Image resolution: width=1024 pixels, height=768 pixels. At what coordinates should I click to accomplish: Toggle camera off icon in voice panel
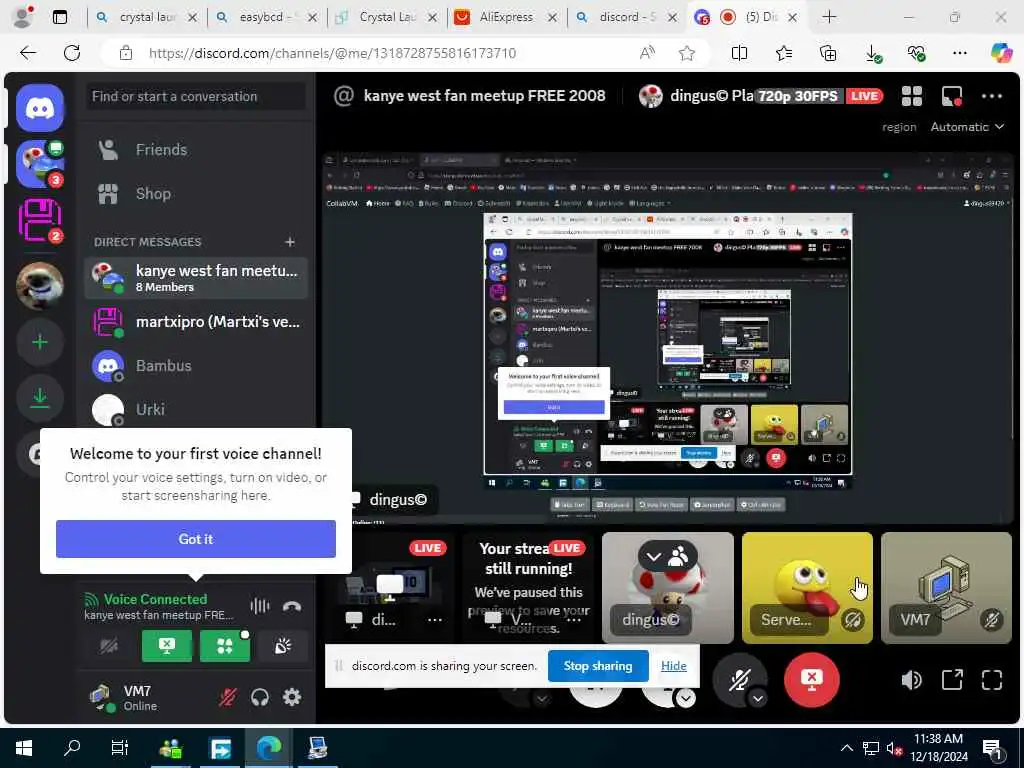click(x=109, y=646)
